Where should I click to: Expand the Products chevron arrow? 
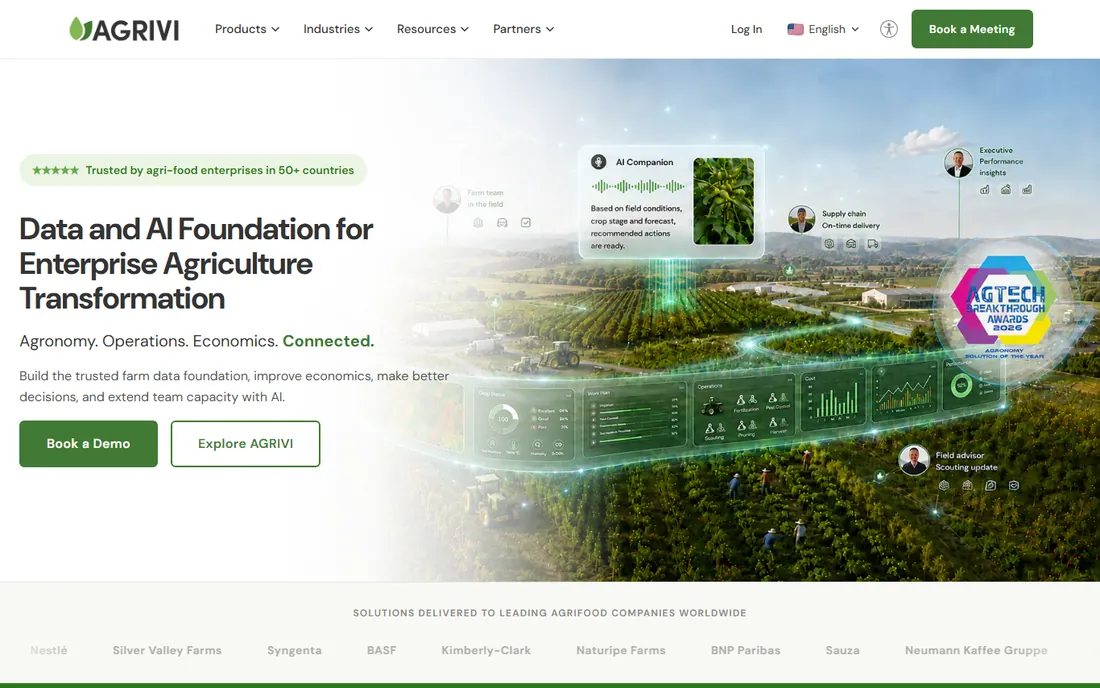[276, 29]
